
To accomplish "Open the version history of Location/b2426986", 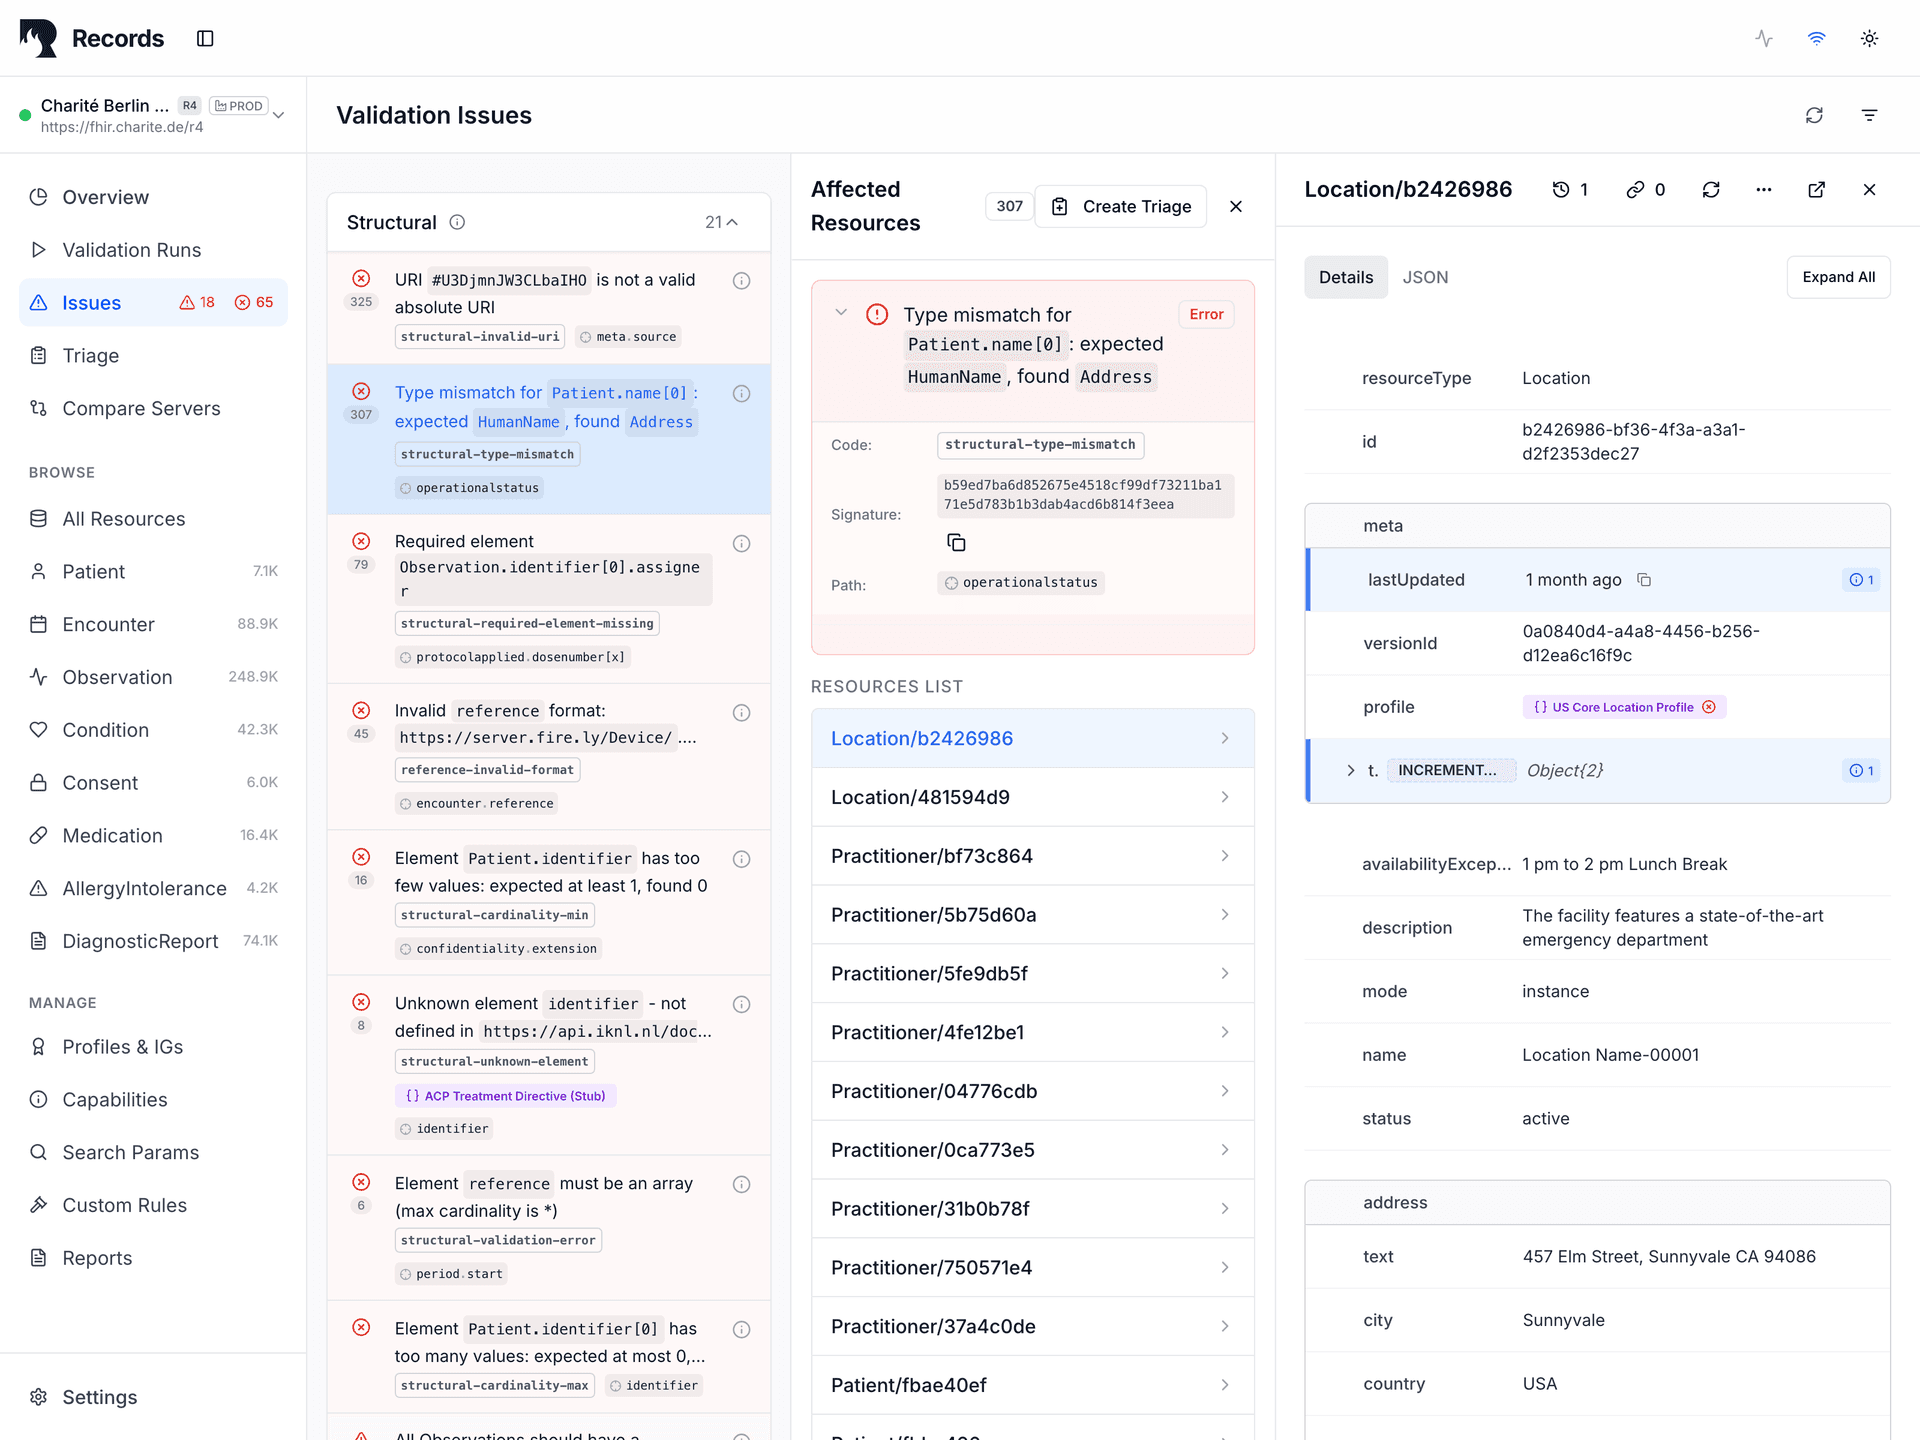I will (x=1565, y=189).
